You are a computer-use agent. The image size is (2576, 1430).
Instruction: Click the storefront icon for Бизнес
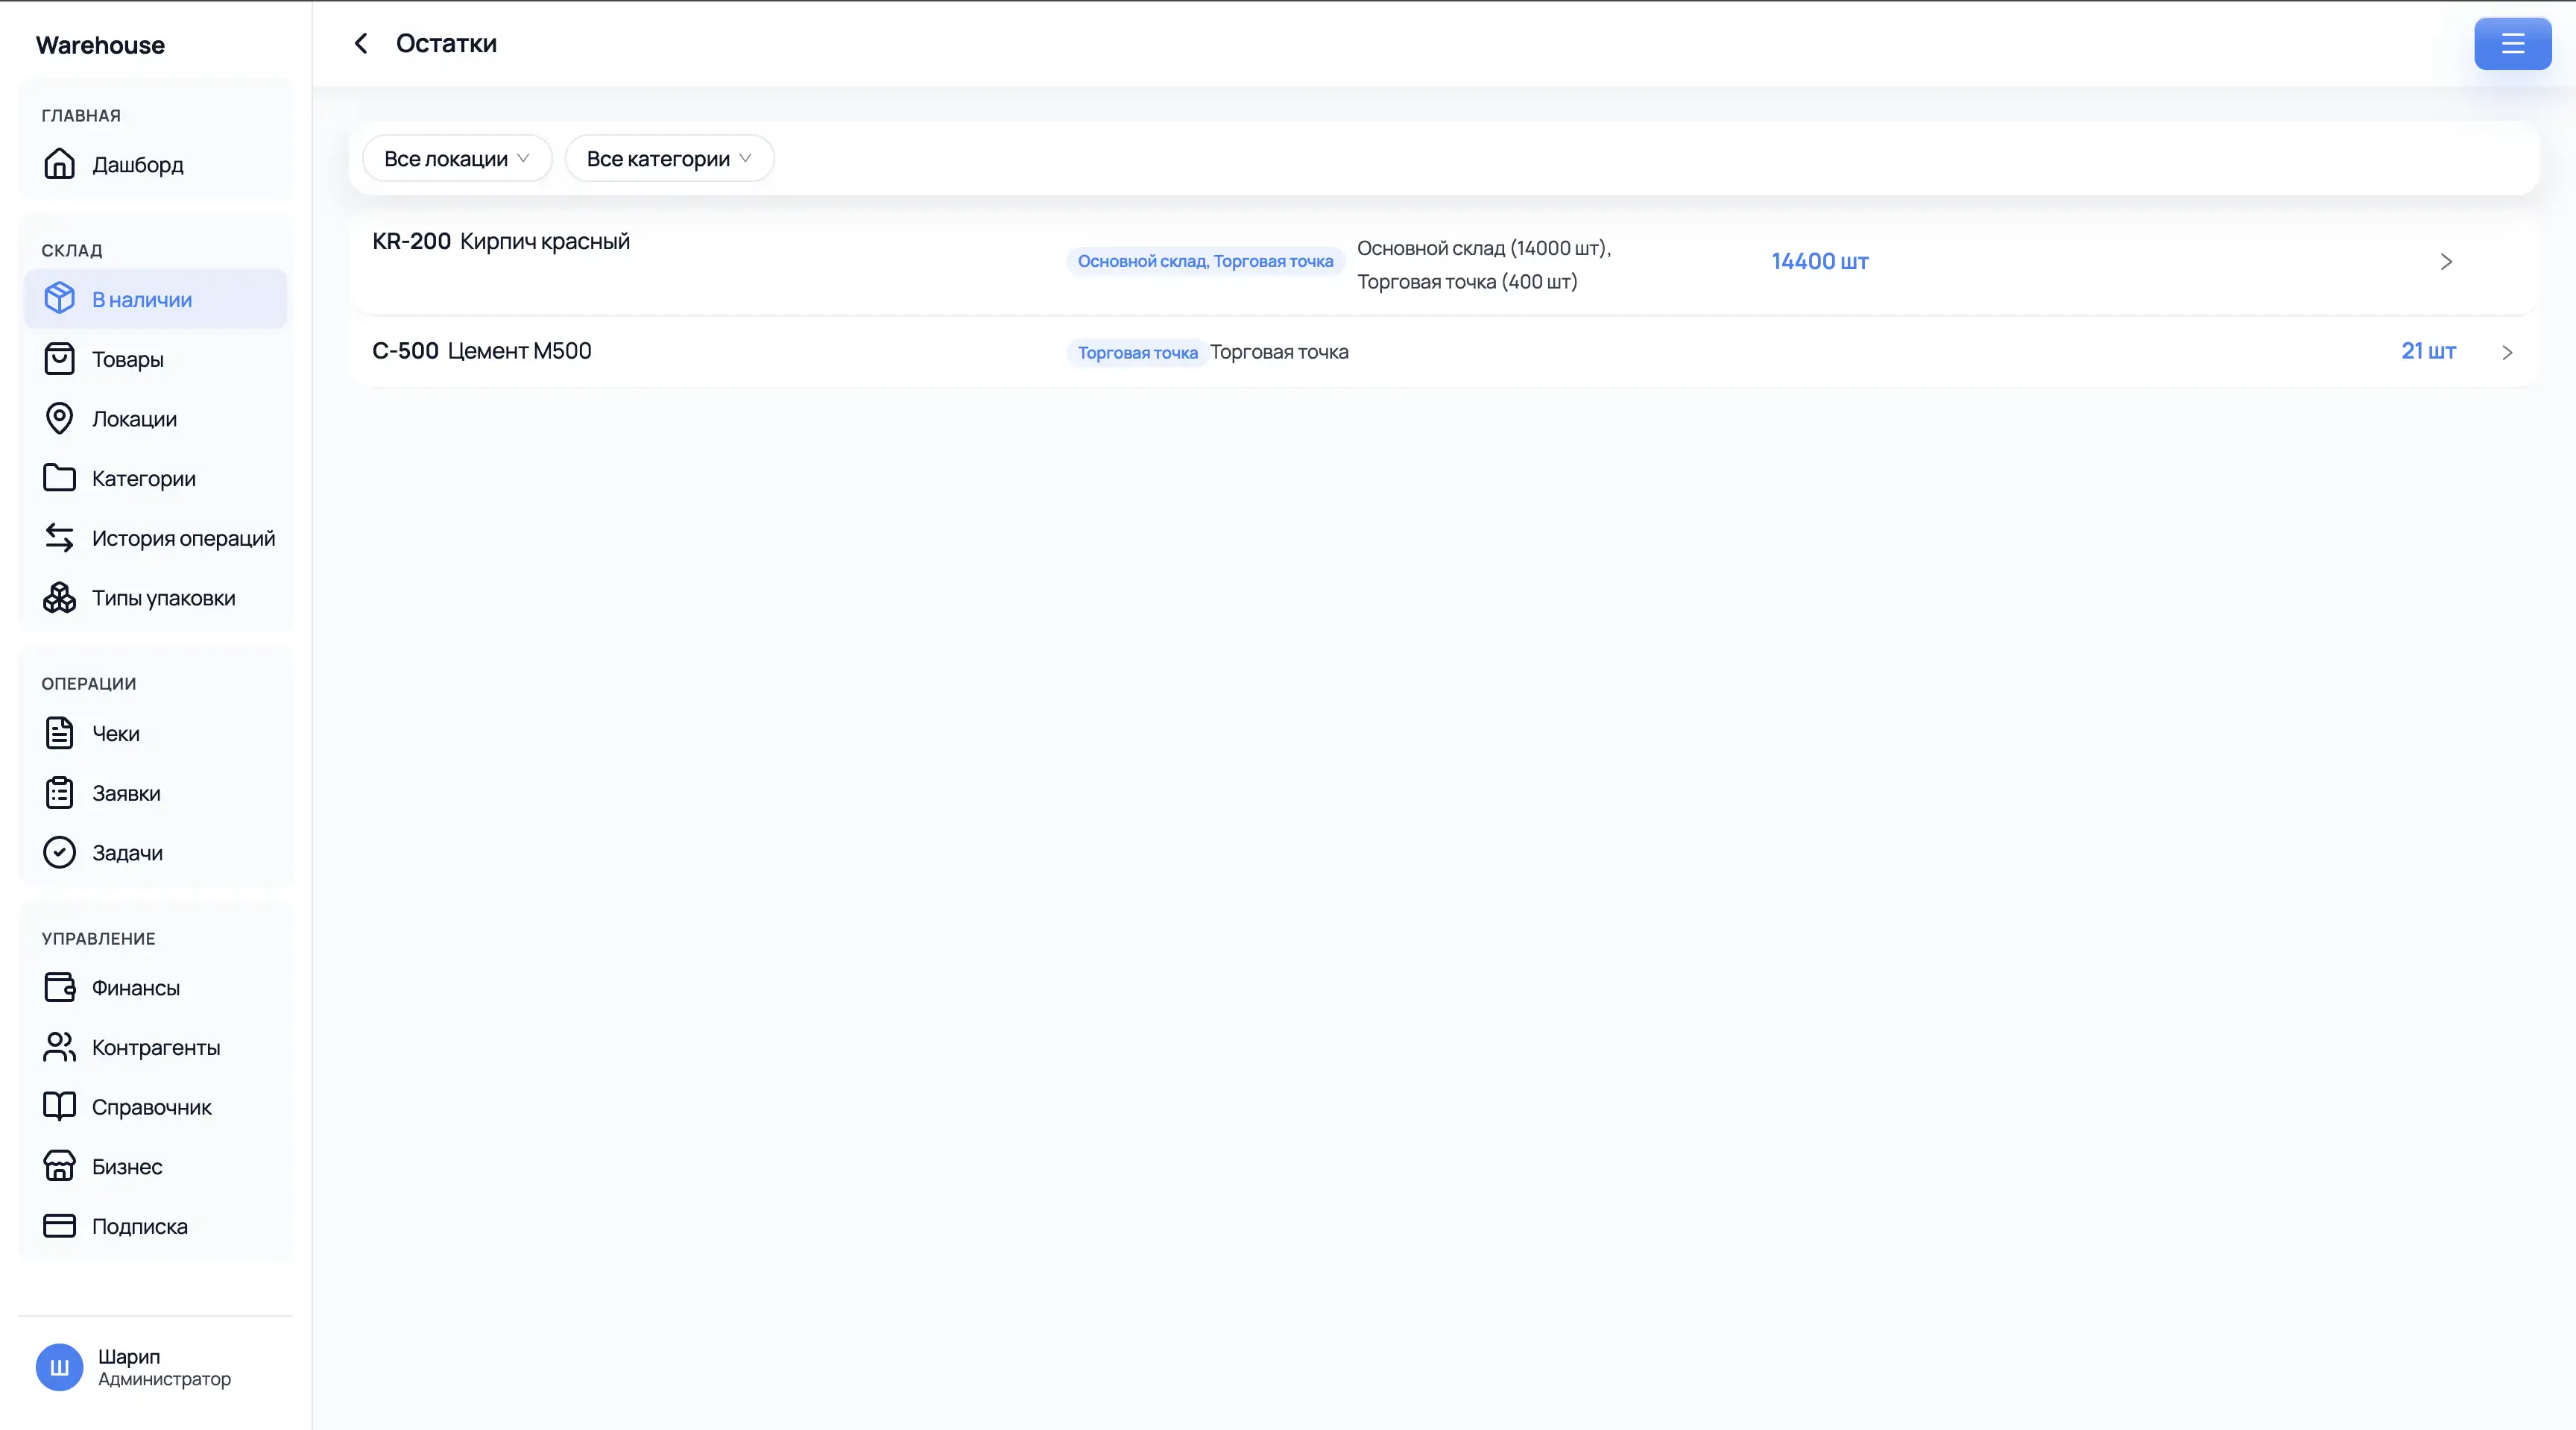(59, 1166)
